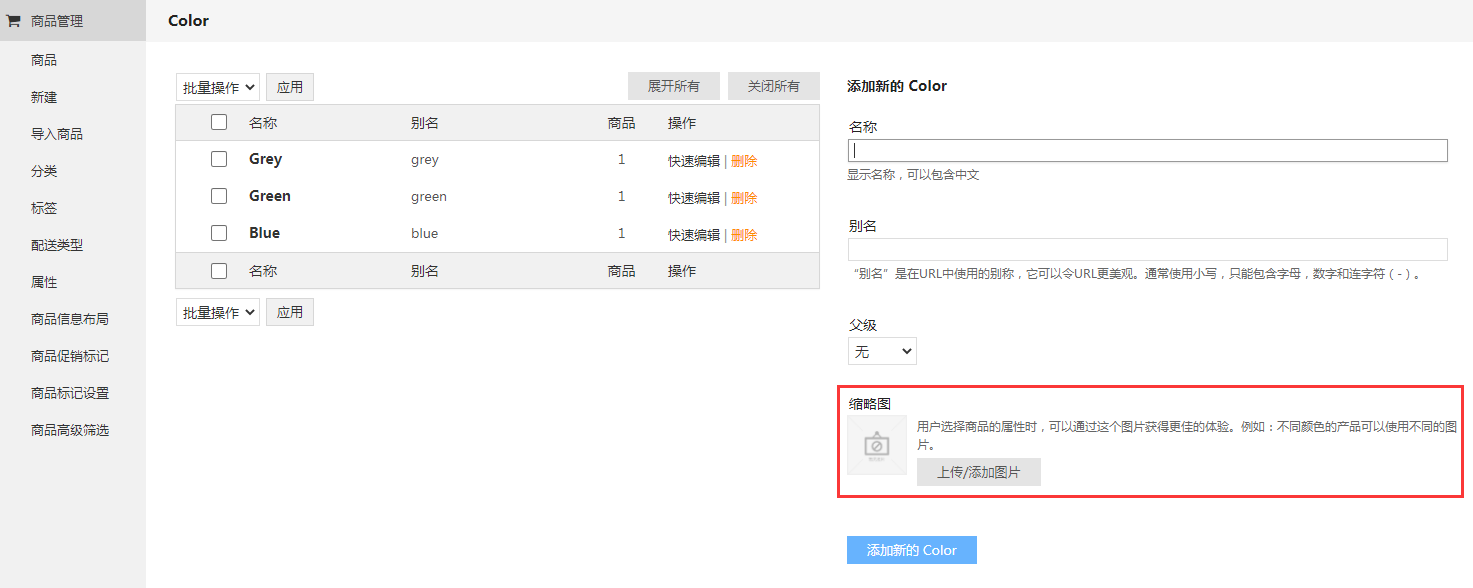This screenshot has width=1473, height=588.
Task: Tick the checkbox for the Blue row
Action: [219, 233]
